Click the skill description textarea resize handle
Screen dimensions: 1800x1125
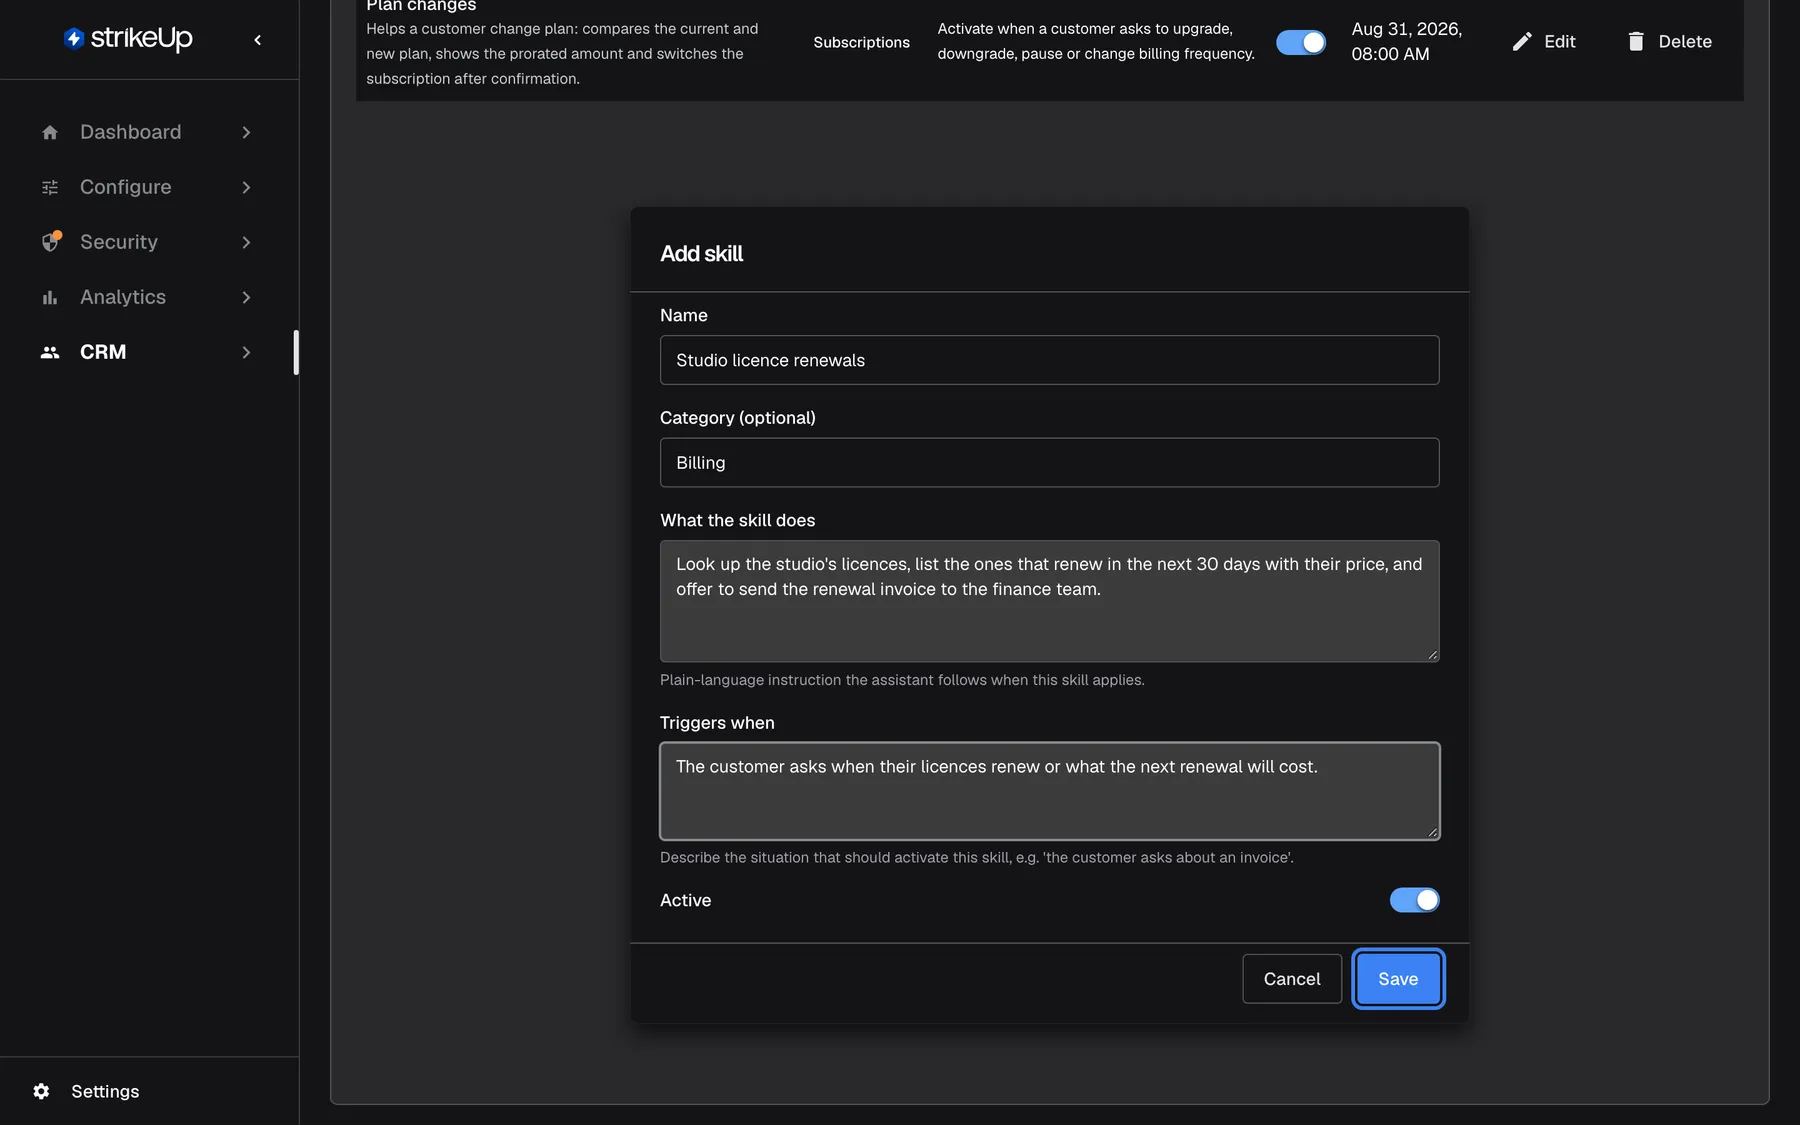[1433, 655]
